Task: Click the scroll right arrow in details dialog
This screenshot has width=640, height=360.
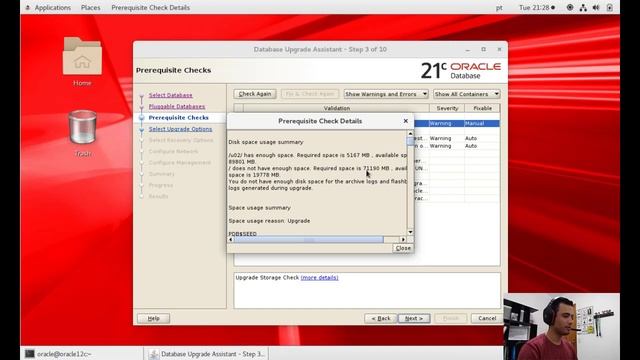Action: [403, 240]
